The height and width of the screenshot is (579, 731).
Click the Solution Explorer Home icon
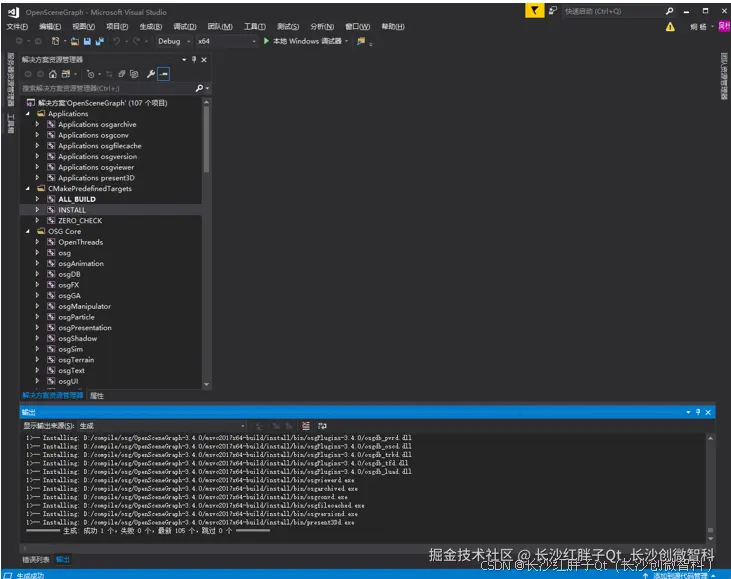[x=53, y=74]
